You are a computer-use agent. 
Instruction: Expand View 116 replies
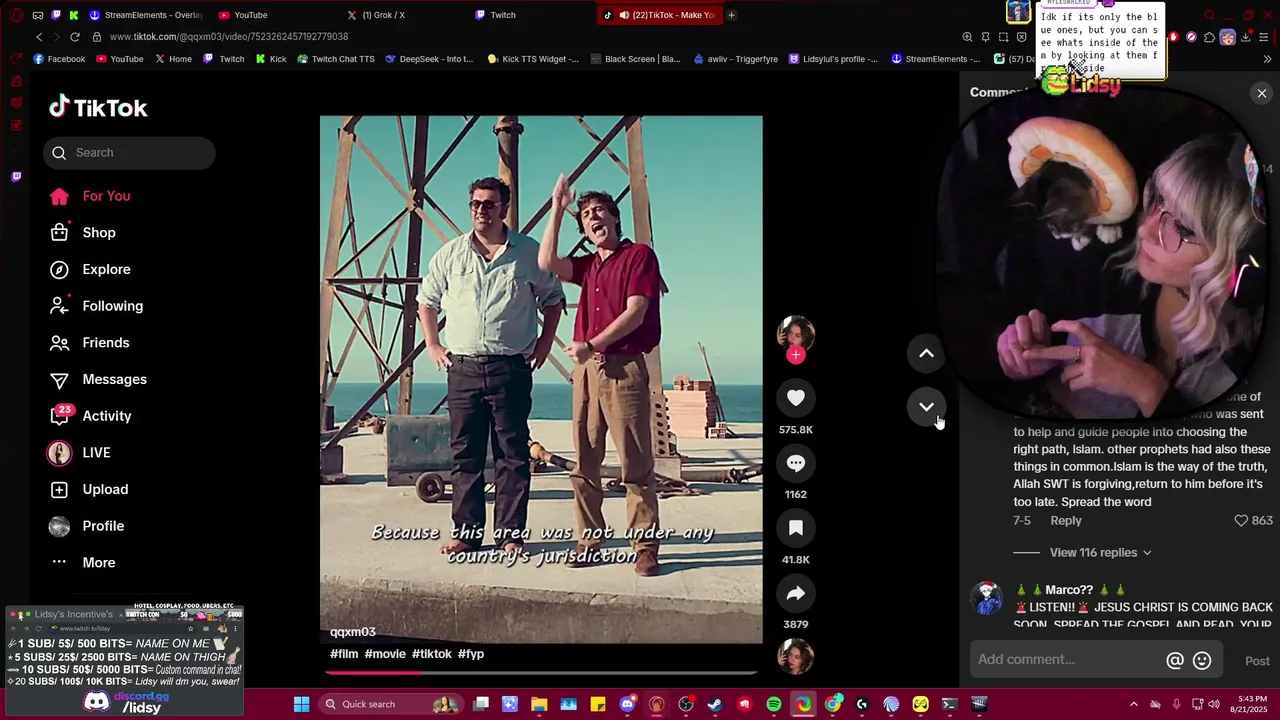1100,552
